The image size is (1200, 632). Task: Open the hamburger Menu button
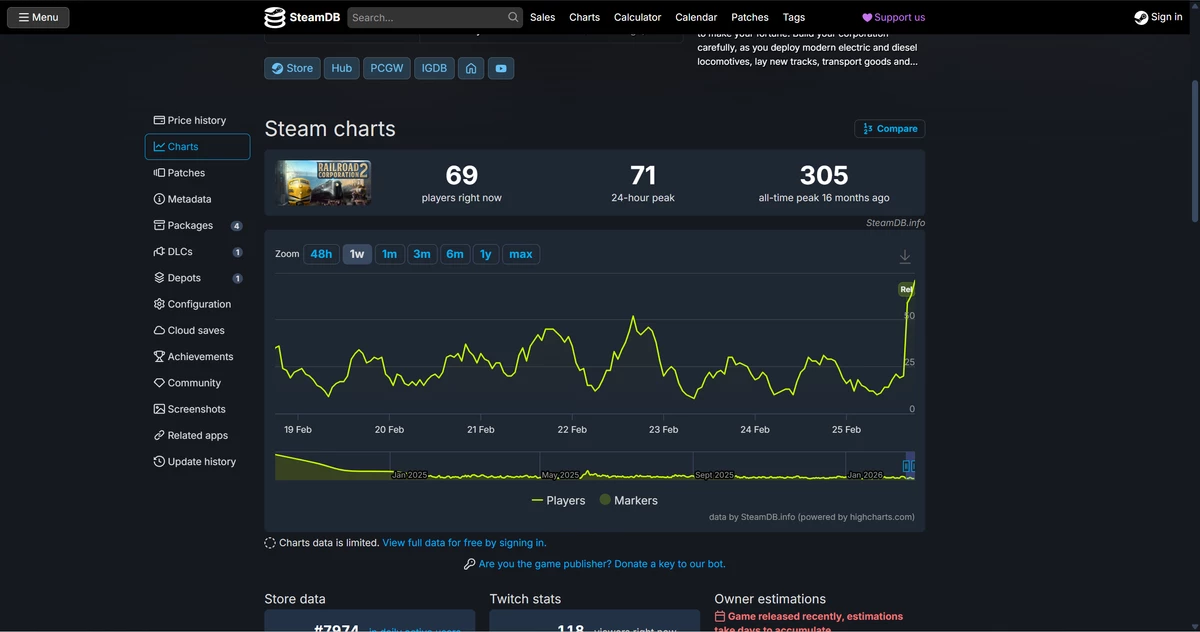coord(38,17)
